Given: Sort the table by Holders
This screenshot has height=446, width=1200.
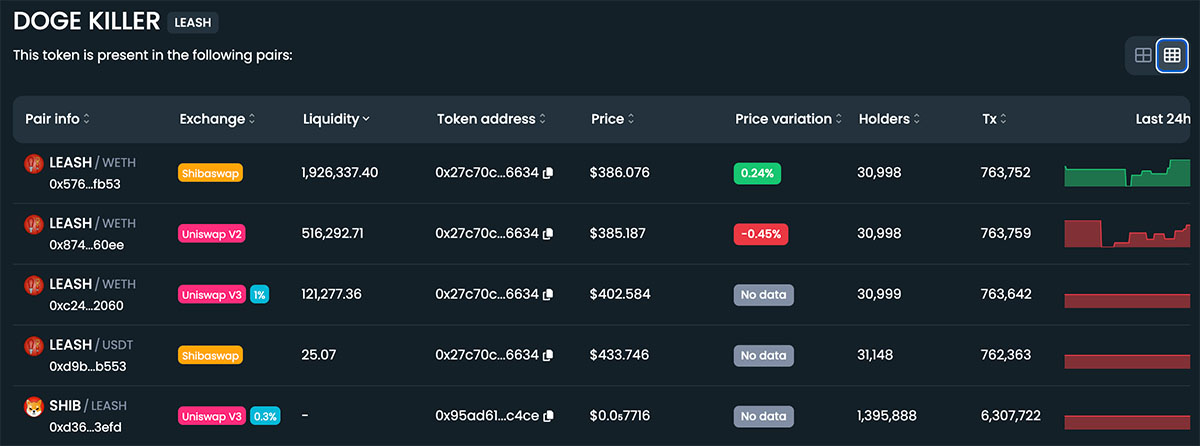Looking at the screenshot, I should (x=890, y=119).
